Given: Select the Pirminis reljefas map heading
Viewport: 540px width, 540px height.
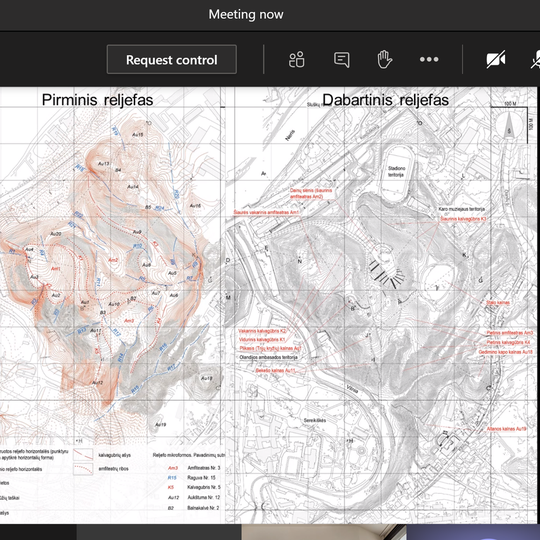Looking at the screenshot, I should tap(97, 100).
